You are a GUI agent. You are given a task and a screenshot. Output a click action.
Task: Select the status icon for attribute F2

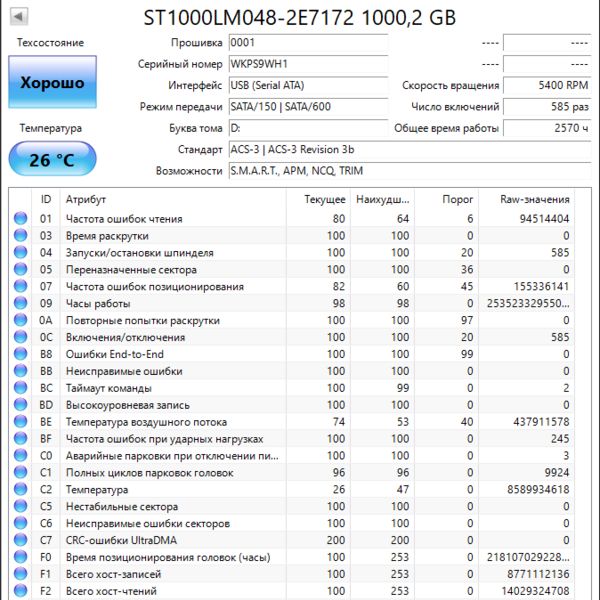pos(20,590)
